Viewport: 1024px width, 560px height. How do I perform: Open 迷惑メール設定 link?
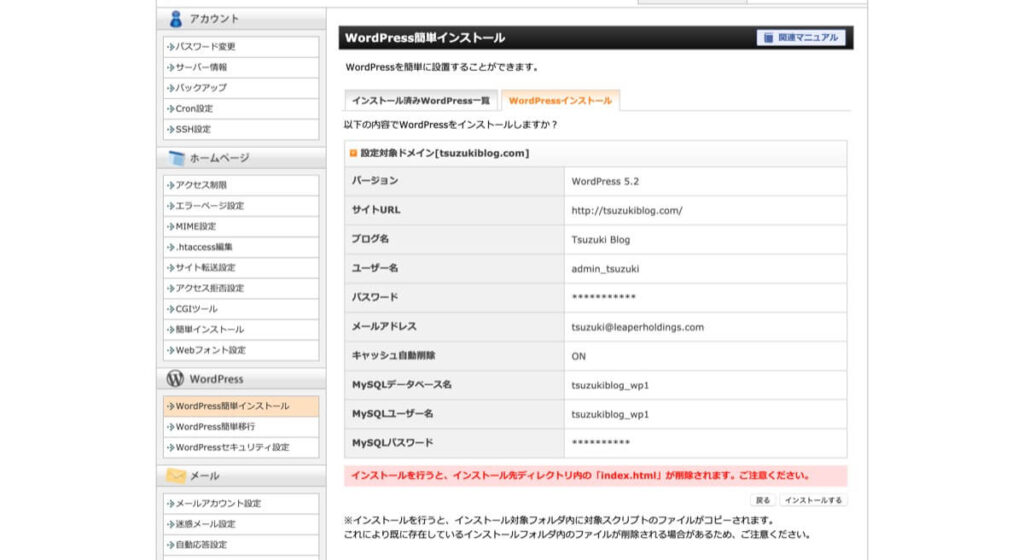(x=241, y=524)
